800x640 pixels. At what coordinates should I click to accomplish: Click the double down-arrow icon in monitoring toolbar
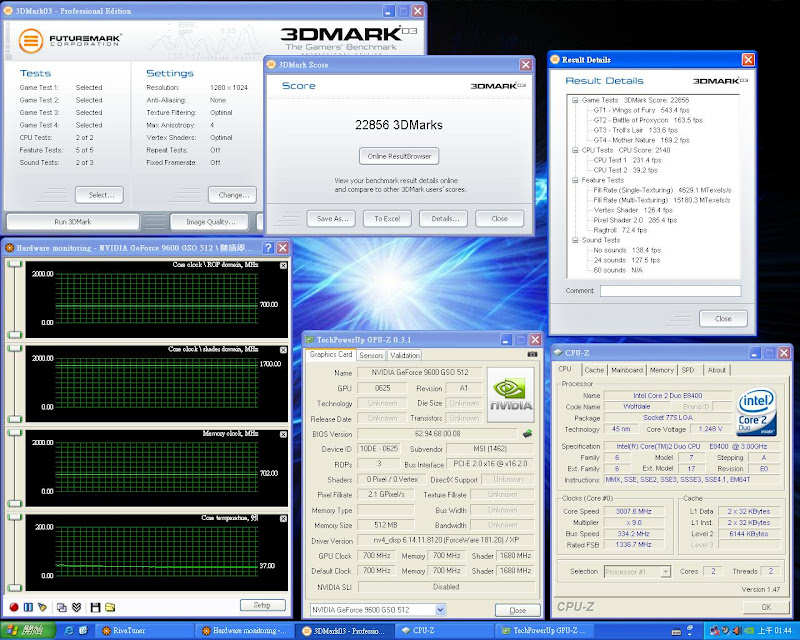coord(77,607)
